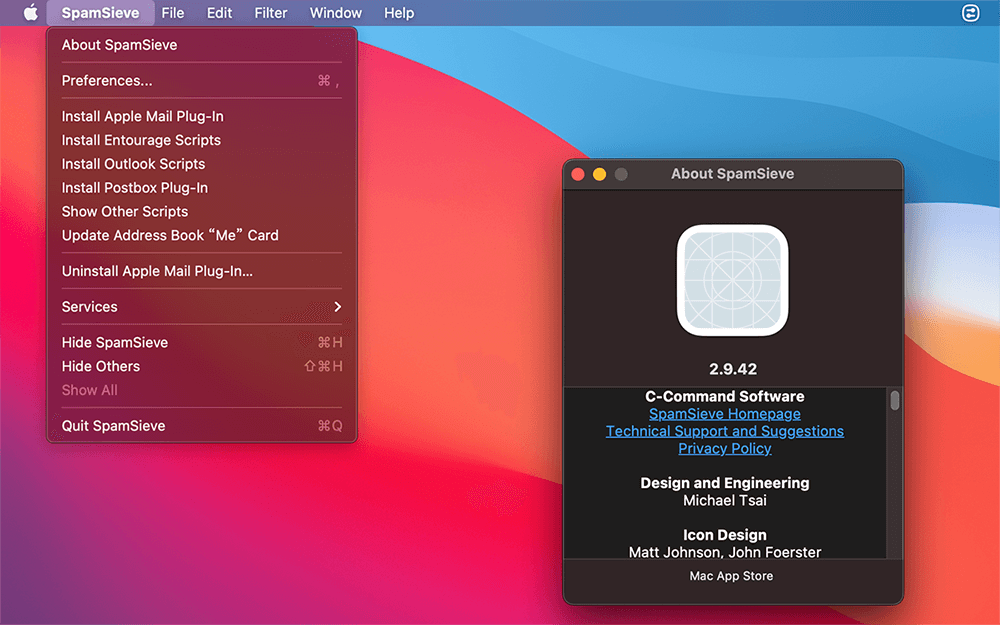Open the Filter menu

click(x=271, y=13)
